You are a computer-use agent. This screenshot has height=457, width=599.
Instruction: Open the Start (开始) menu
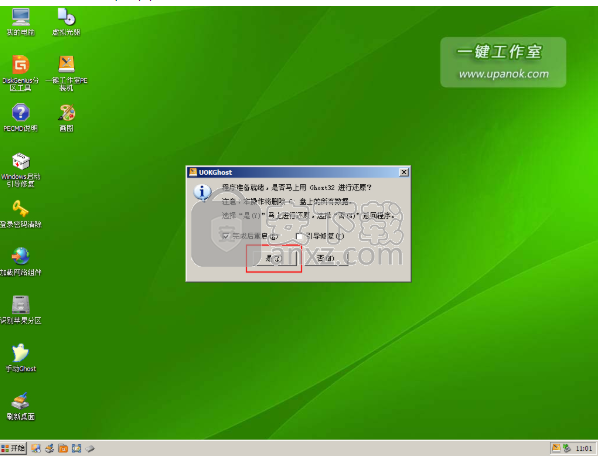point(13,448)
